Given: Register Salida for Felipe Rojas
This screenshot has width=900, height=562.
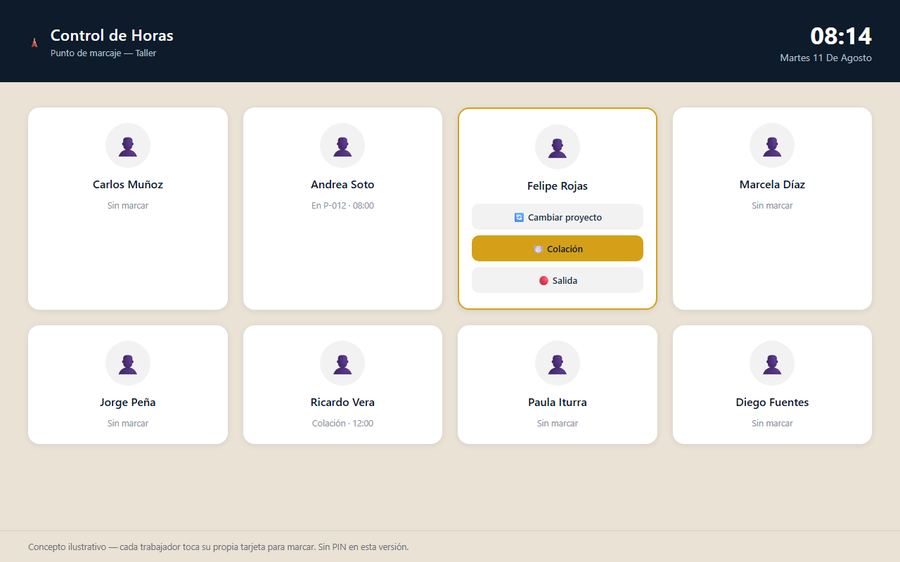Looking at the screenshot, I should (557, 280).
